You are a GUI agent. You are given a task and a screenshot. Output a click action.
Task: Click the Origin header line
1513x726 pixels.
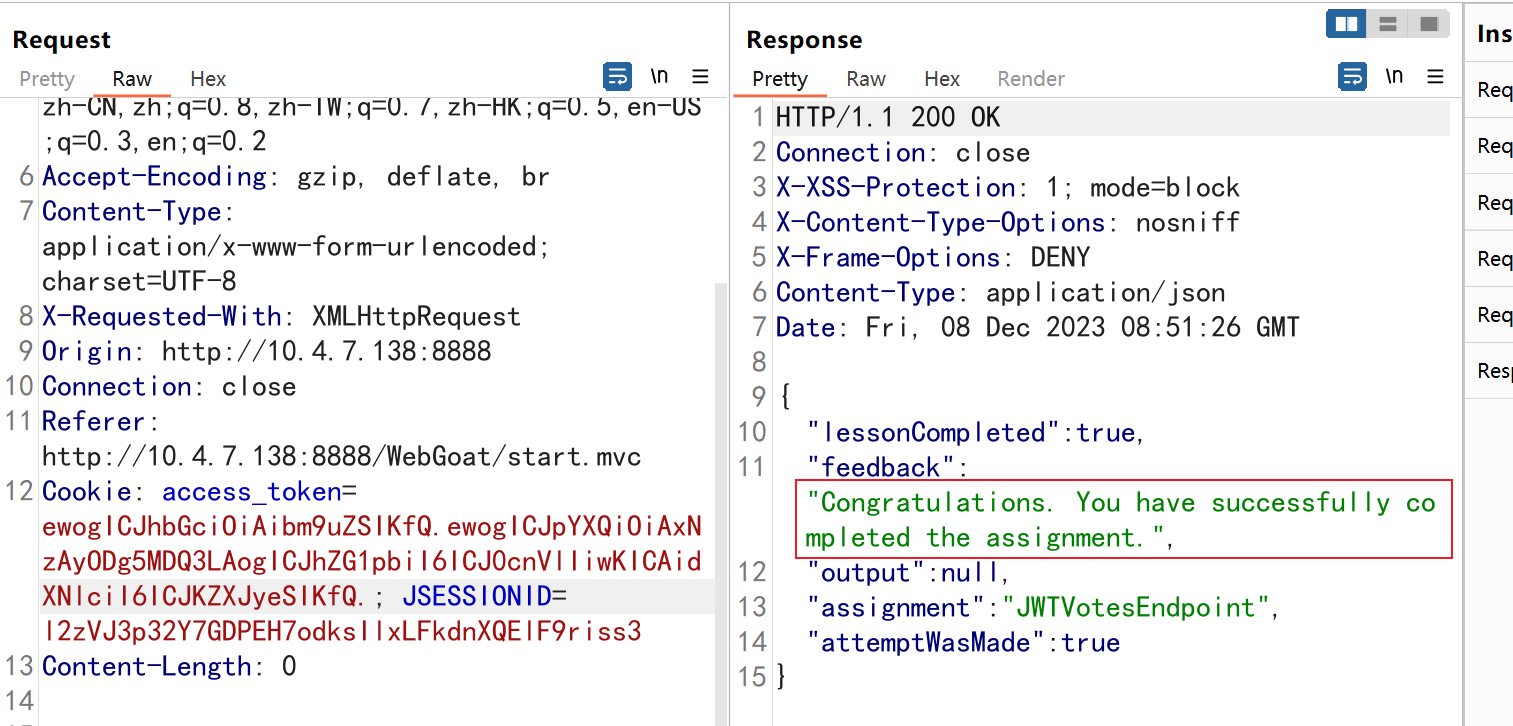pyautogui.click(x=267, y=352)
